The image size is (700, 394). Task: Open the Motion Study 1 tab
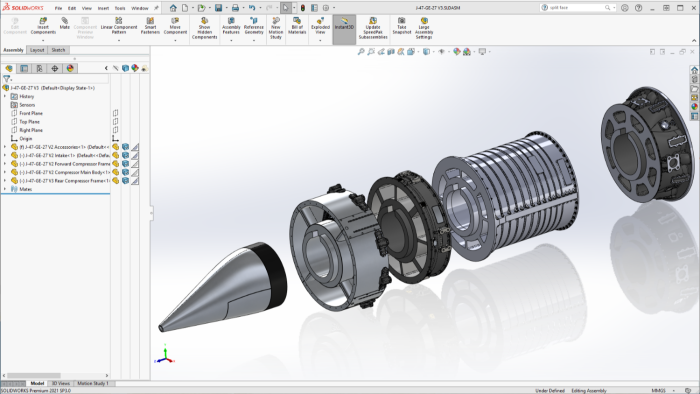(93, 383)
